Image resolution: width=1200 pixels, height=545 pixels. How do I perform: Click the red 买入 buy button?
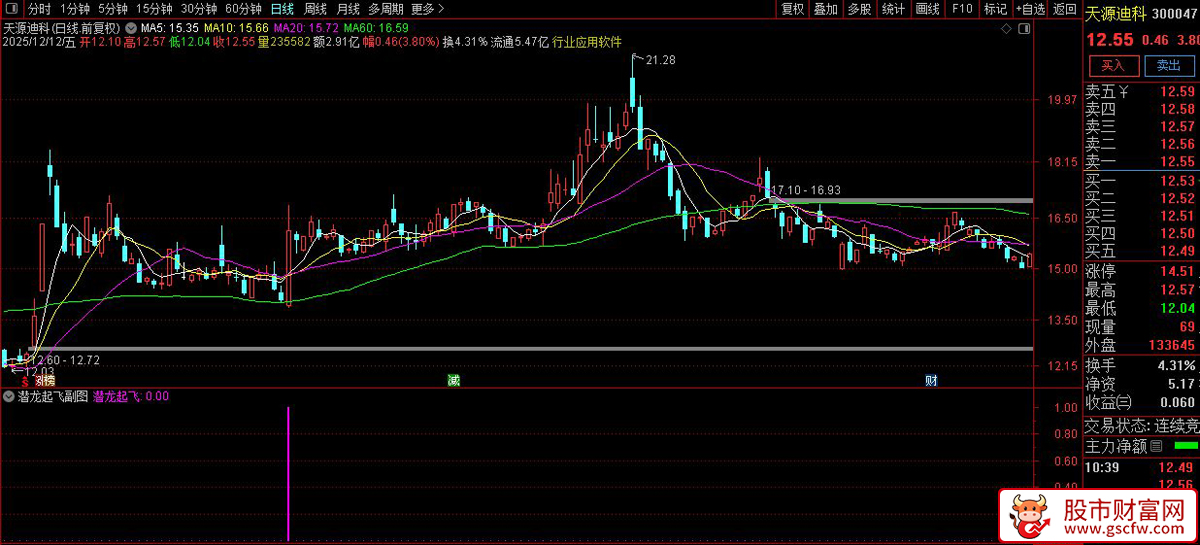click(1113, 65)
